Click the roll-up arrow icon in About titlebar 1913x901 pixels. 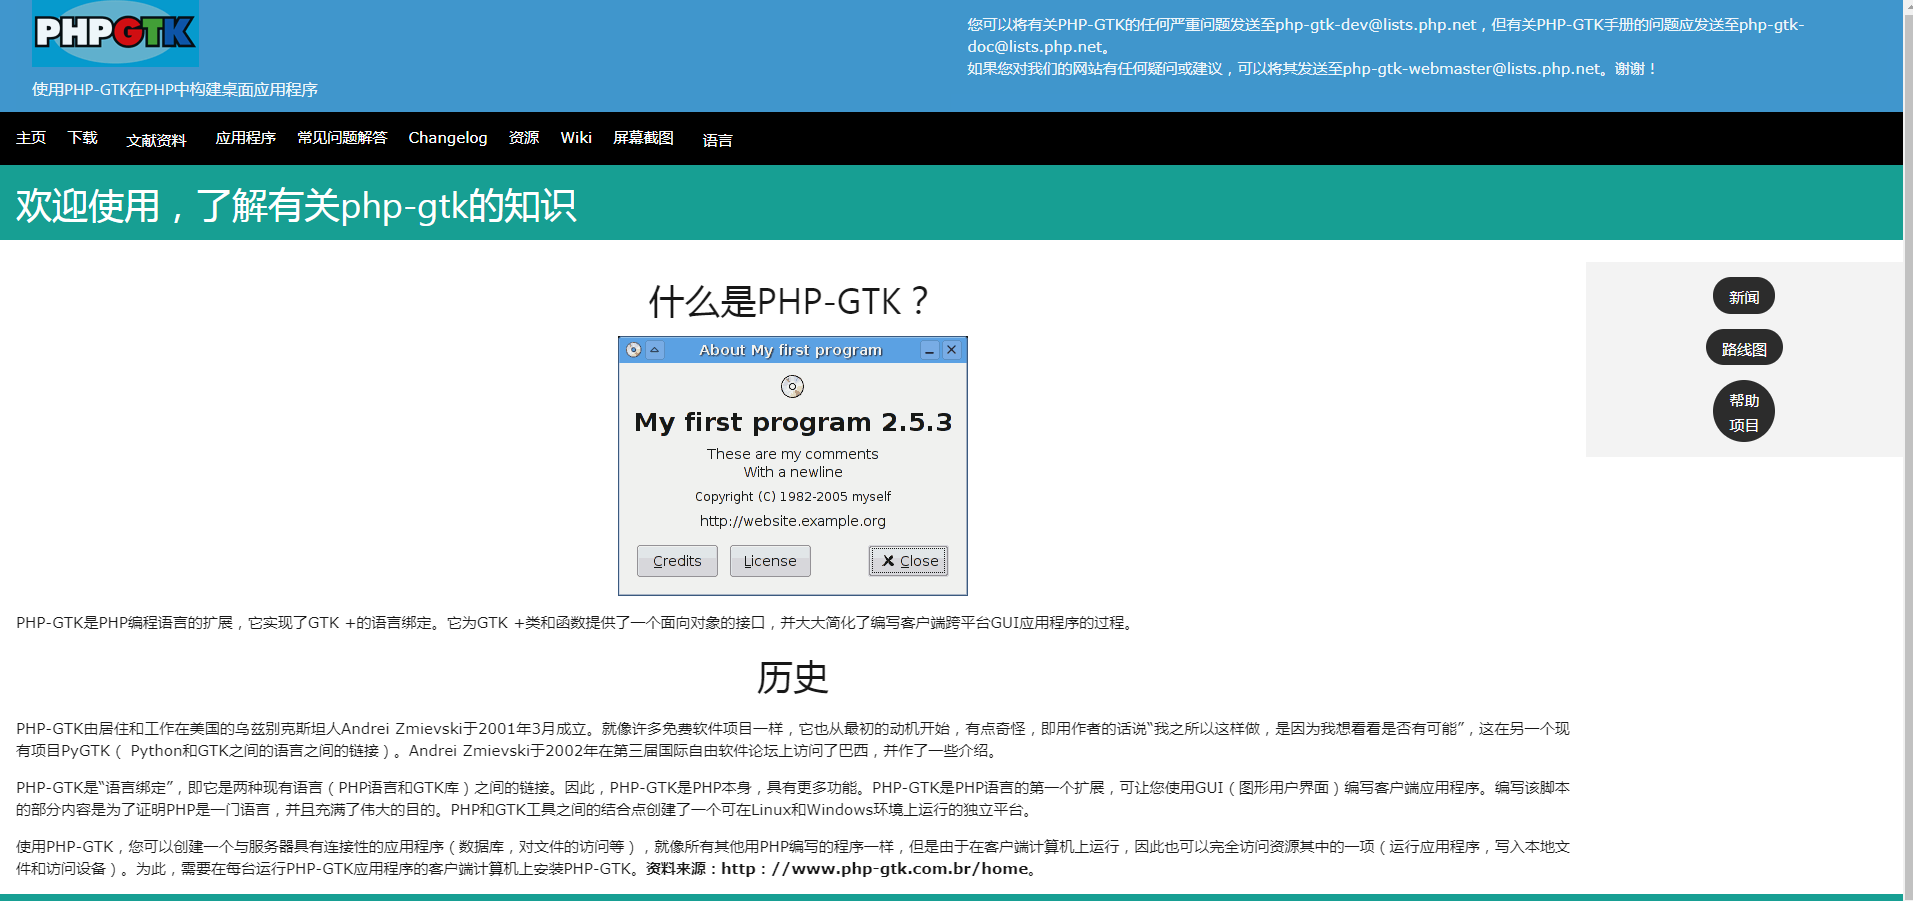click(655, 350)
